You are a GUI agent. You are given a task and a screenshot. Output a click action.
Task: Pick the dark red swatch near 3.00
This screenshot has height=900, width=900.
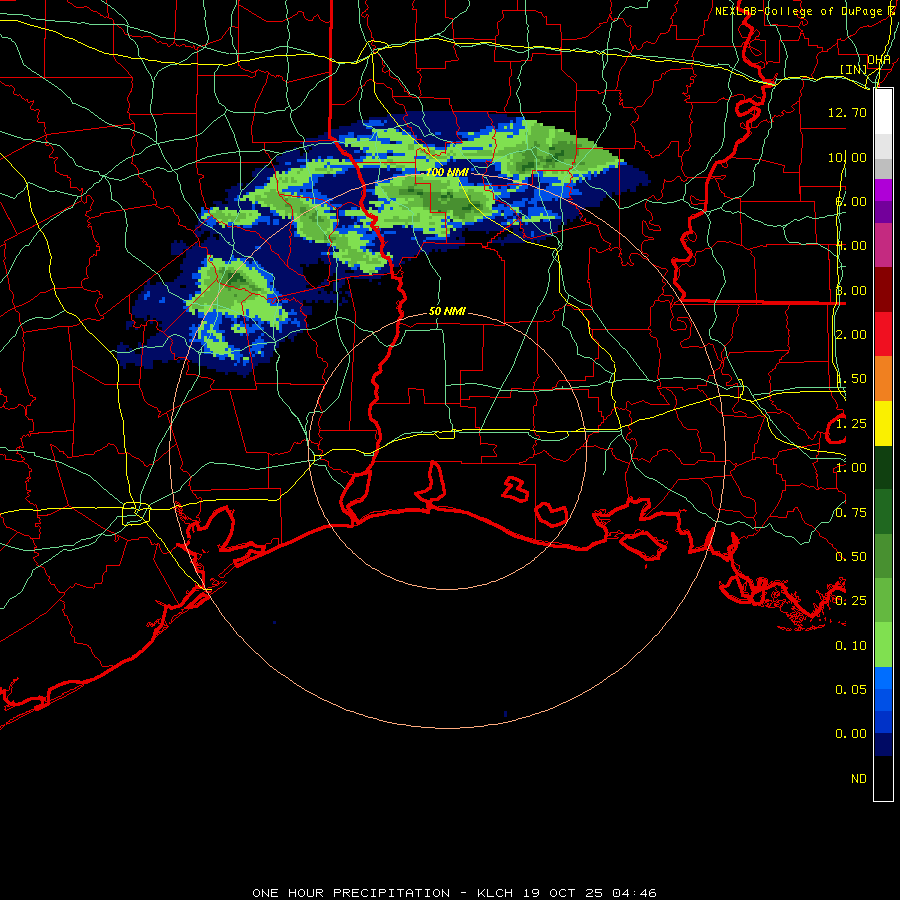tap(883, 290)
